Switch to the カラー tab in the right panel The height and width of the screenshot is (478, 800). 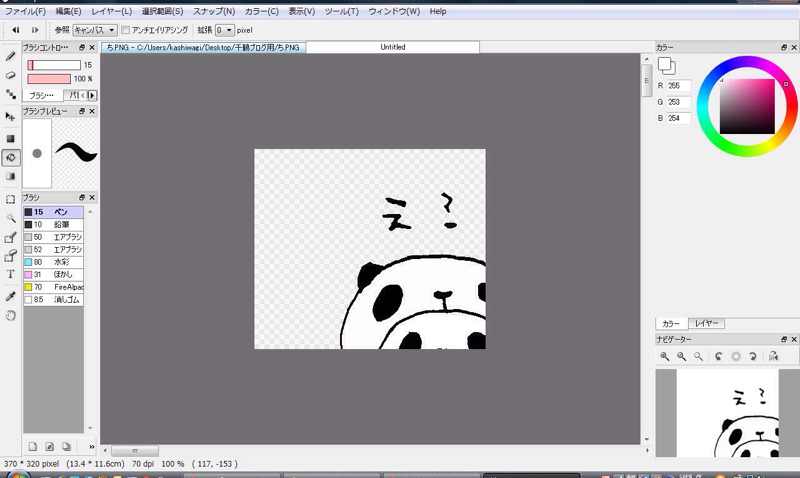671,323
